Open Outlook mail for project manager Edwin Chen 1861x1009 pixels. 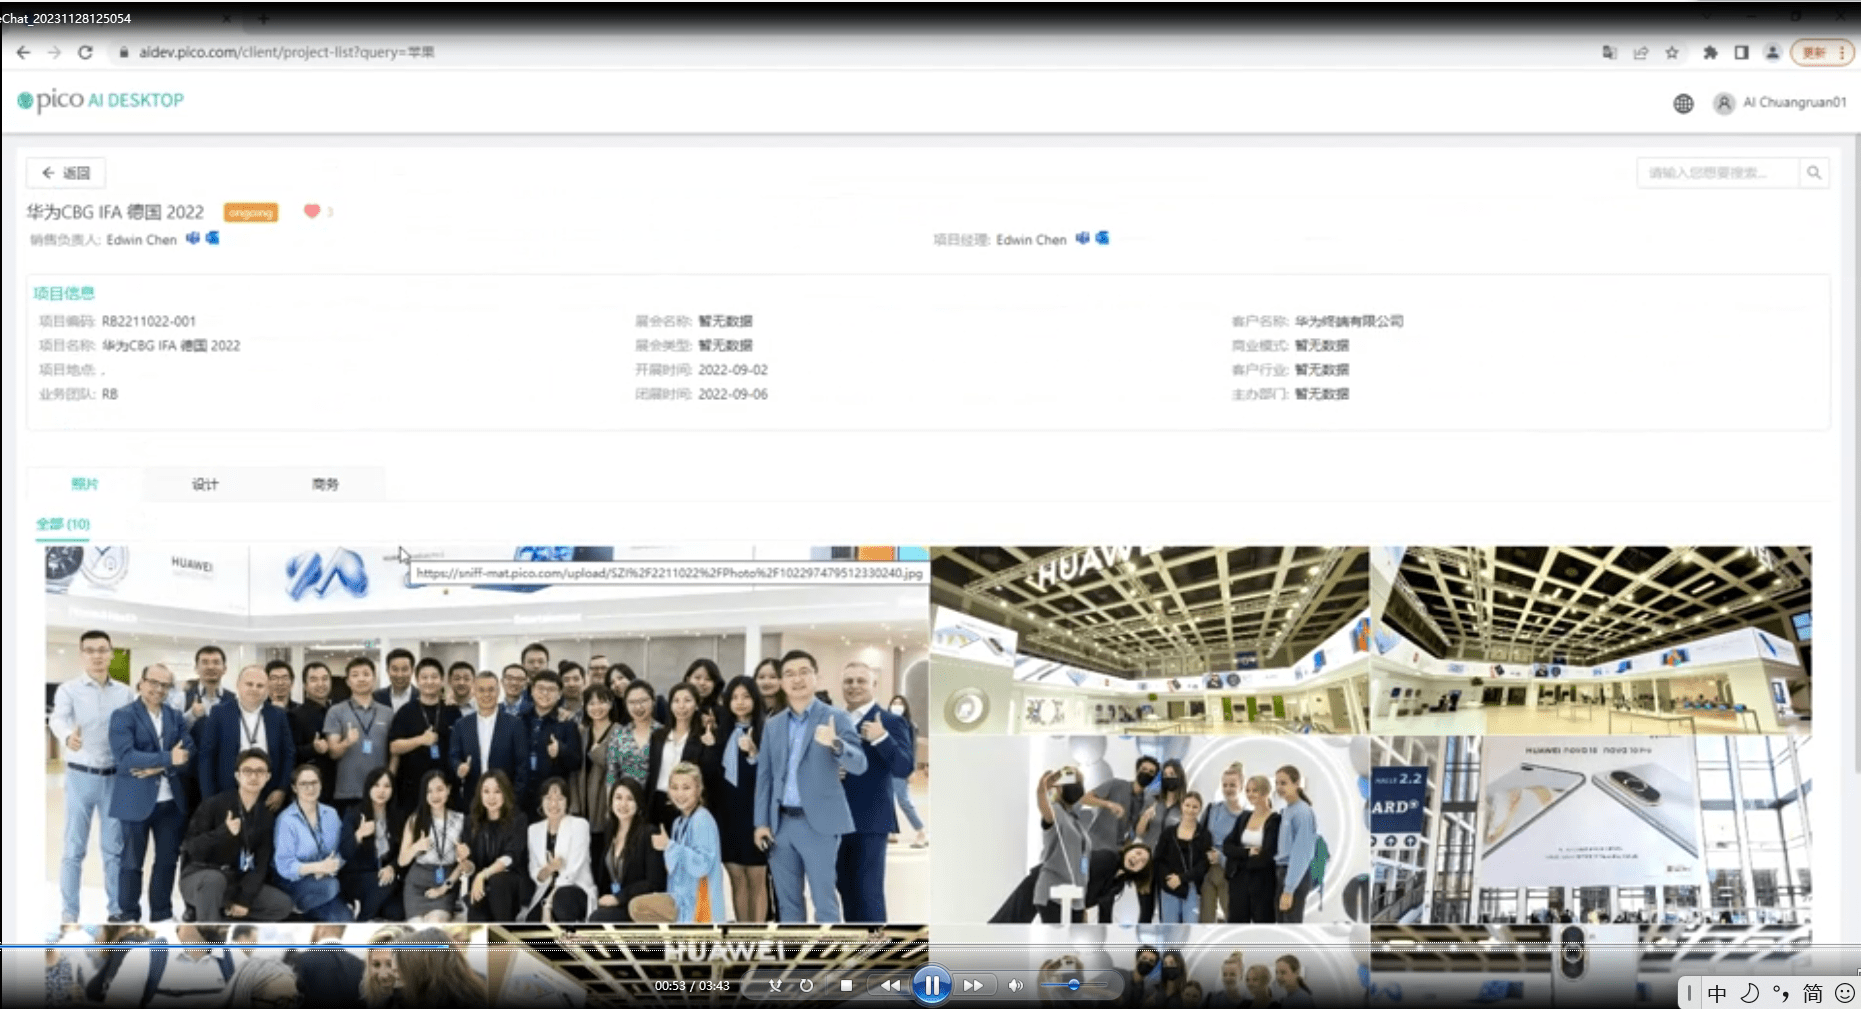click(1102, 238)
